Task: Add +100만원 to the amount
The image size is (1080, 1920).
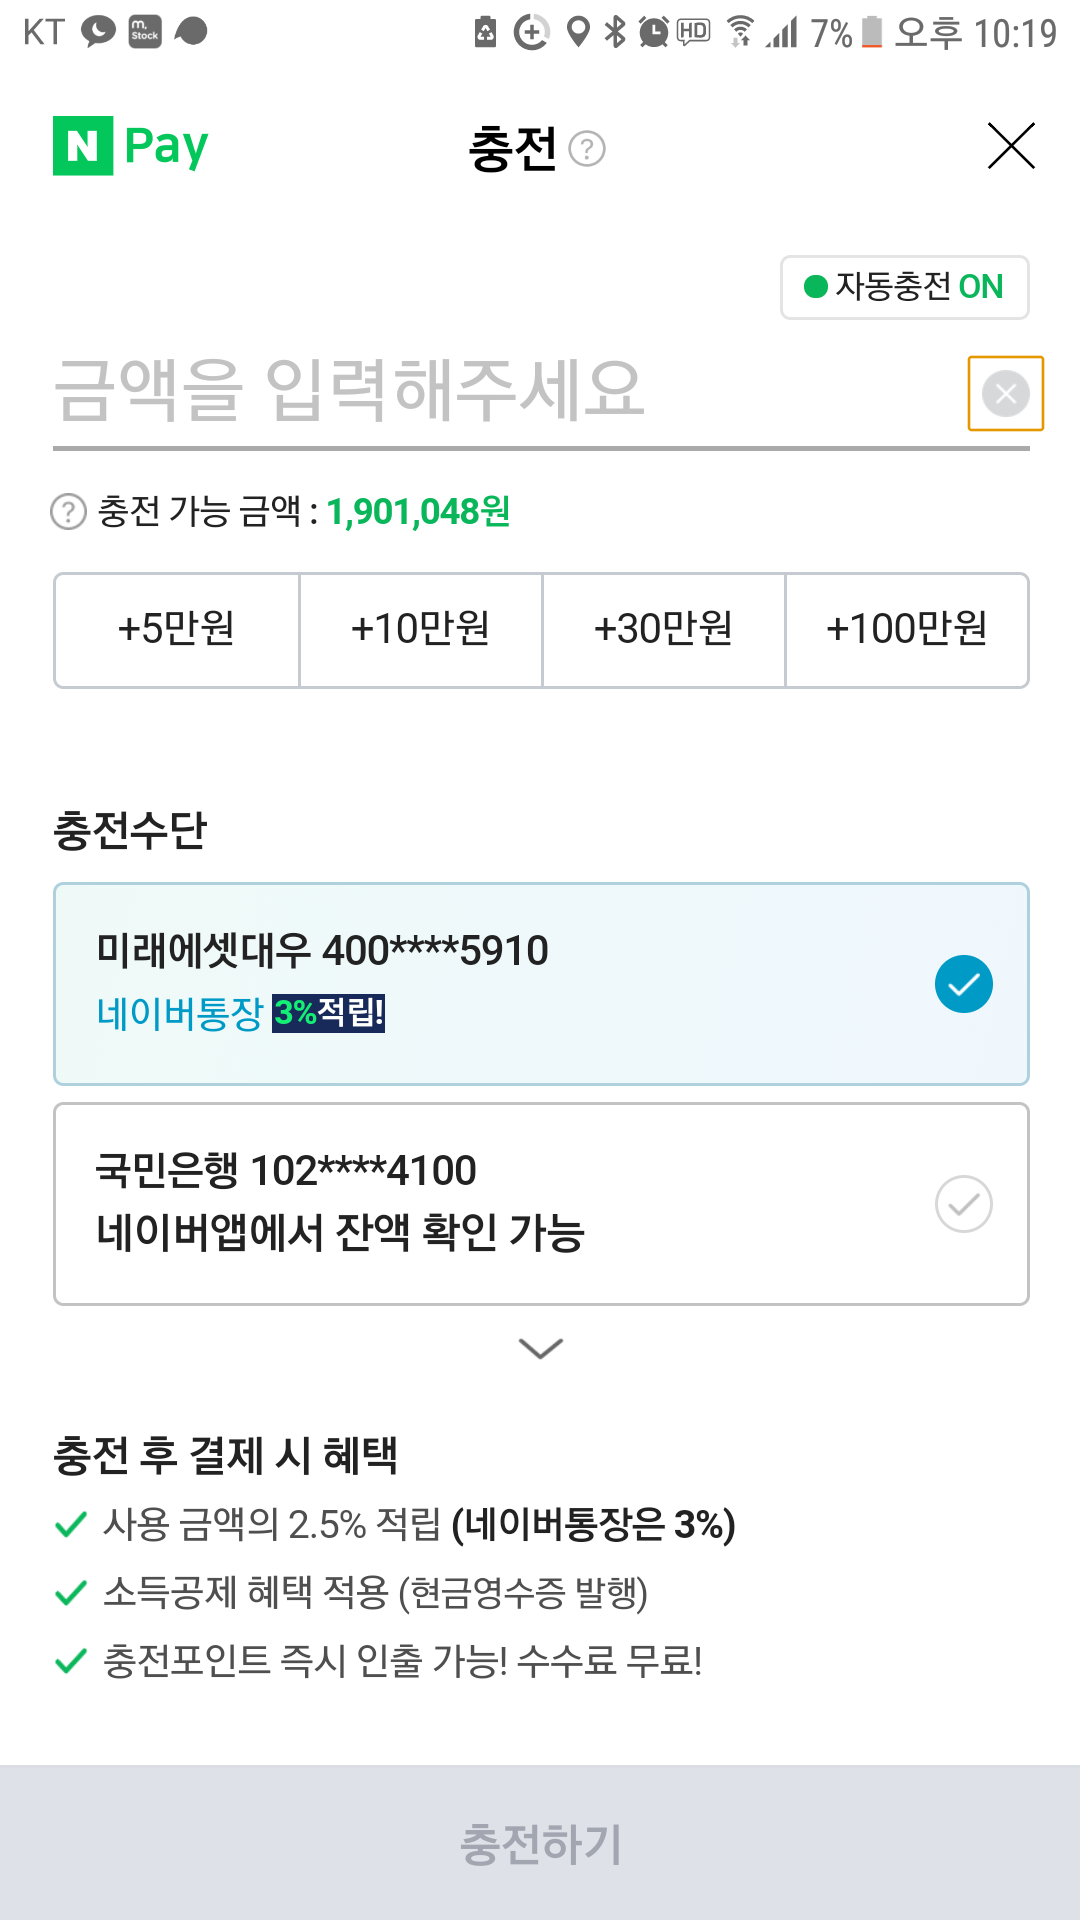Action: coord(907,630)
